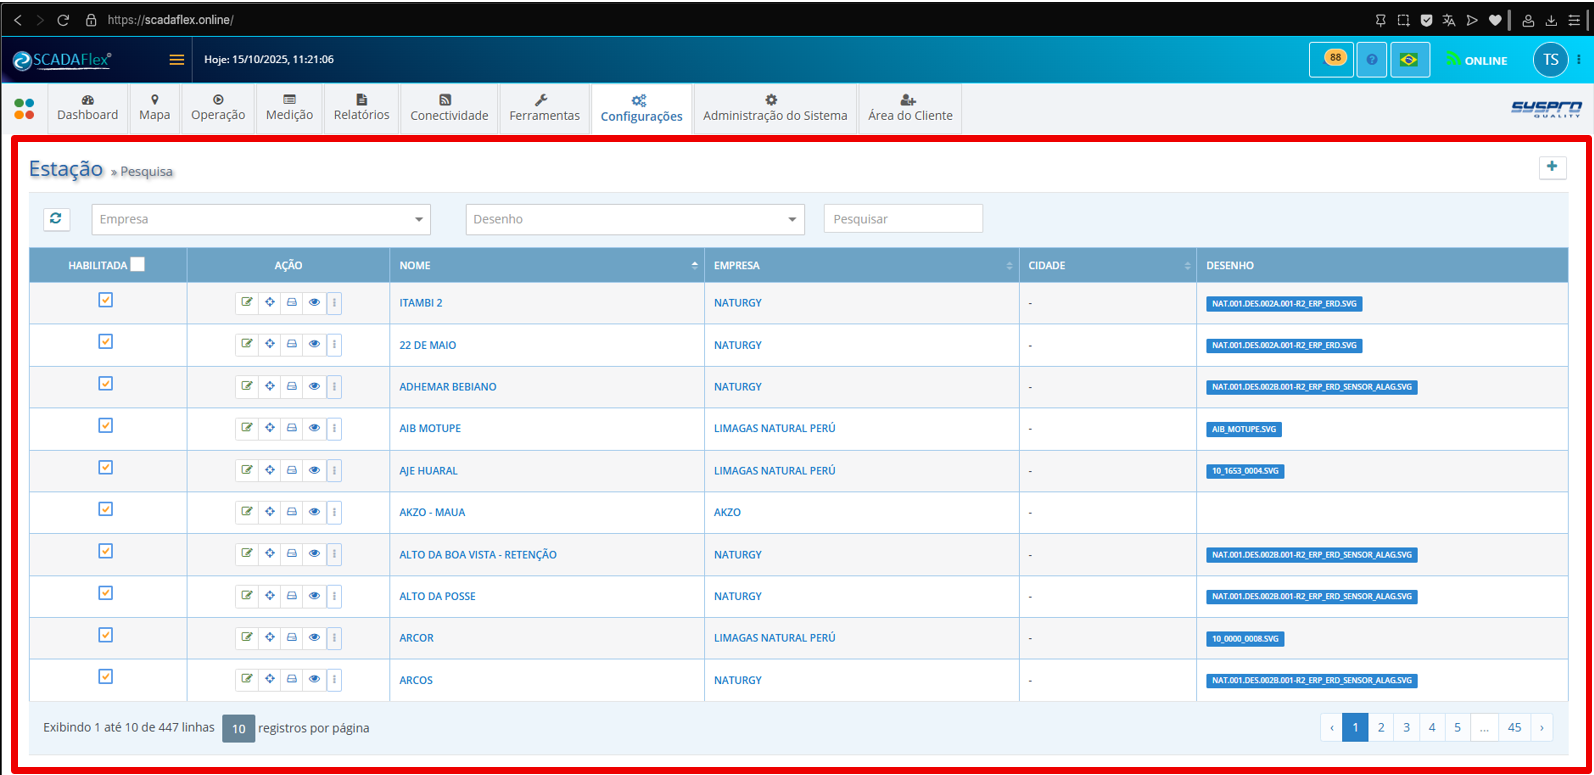The width and height of the screenshot is (1594, 775).
Task: Click the Pesquisar search field
Action: point(903,219)
